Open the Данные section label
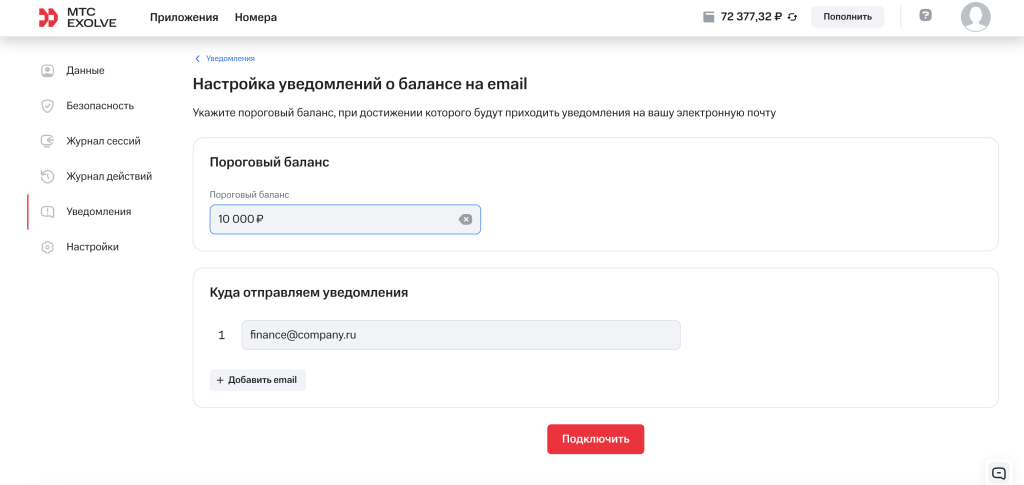The height and width of the screenshot is (485, 1024). (86, 70)
